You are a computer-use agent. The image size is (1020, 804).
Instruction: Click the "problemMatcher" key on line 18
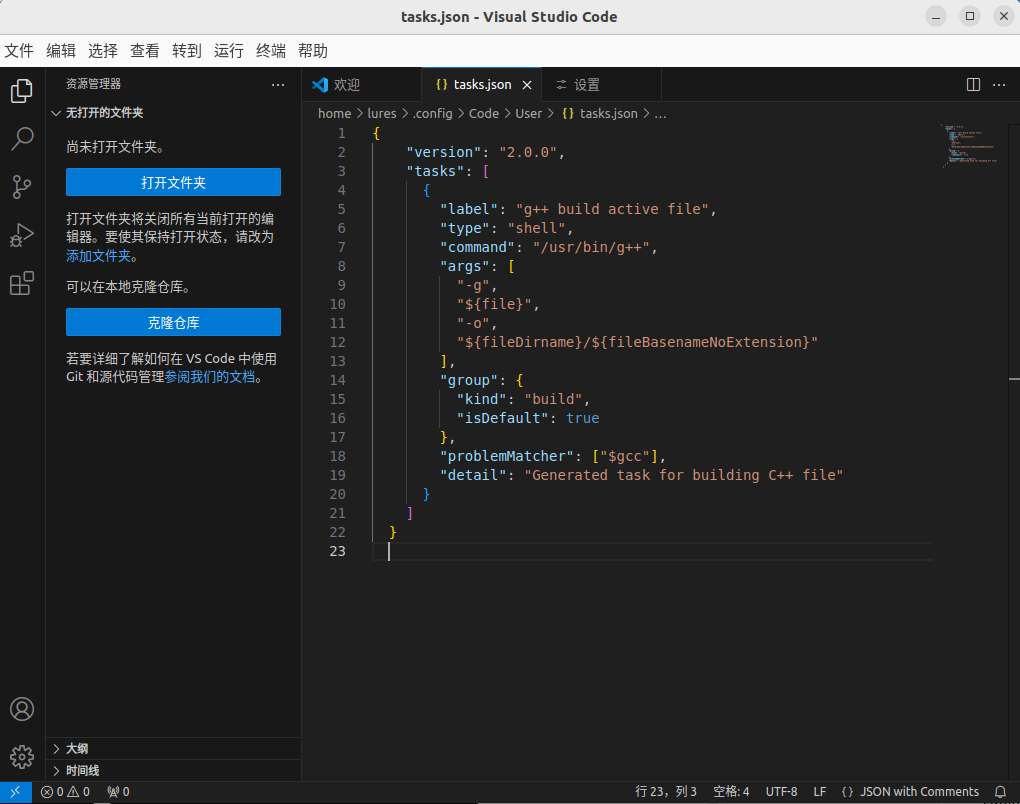tap(507, 456)
